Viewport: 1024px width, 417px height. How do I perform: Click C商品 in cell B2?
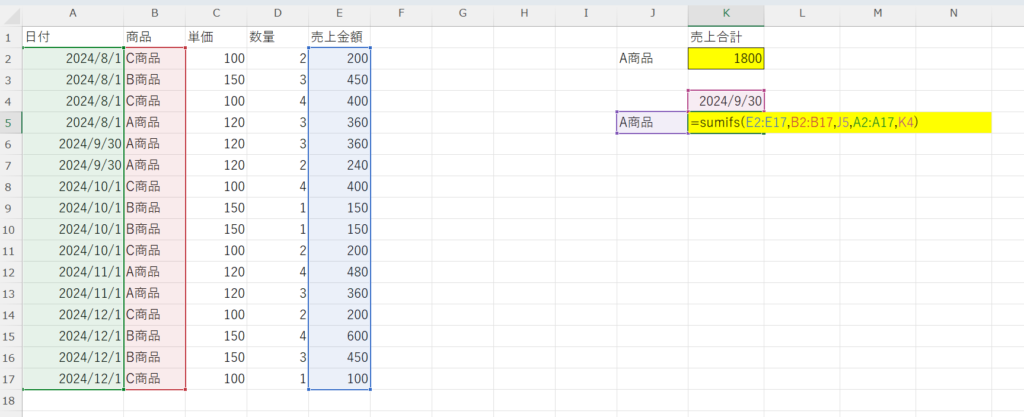pyautogui.click(x=154, y=59)
